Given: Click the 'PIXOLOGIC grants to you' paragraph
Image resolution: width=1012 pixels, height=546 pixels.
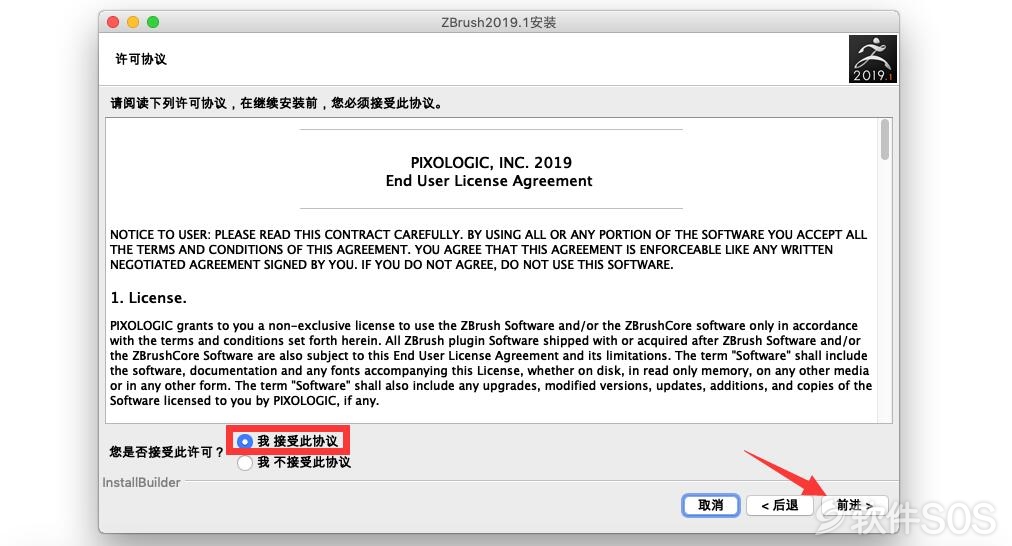Looking at the screenshot, I should click(x=491, y=363).
